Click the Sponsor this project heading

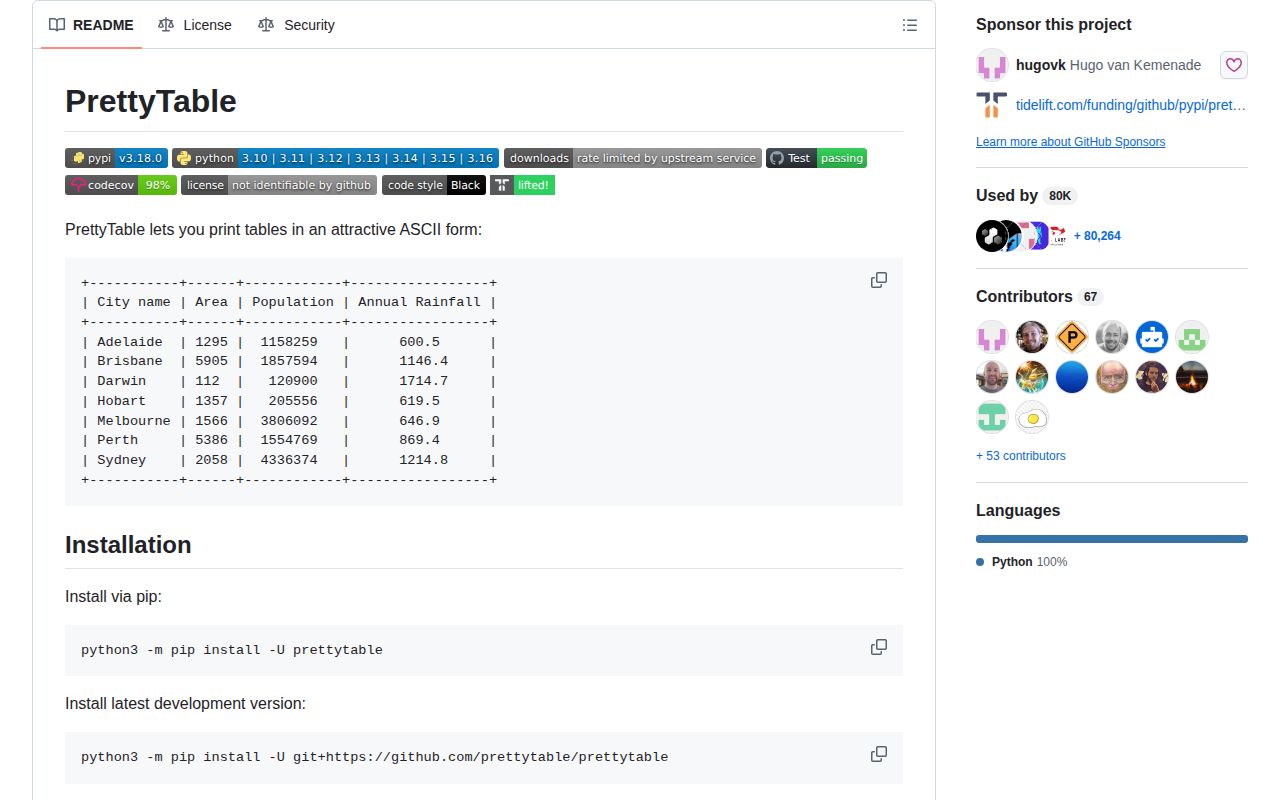pyautogui.click(x=1054, y=25)
